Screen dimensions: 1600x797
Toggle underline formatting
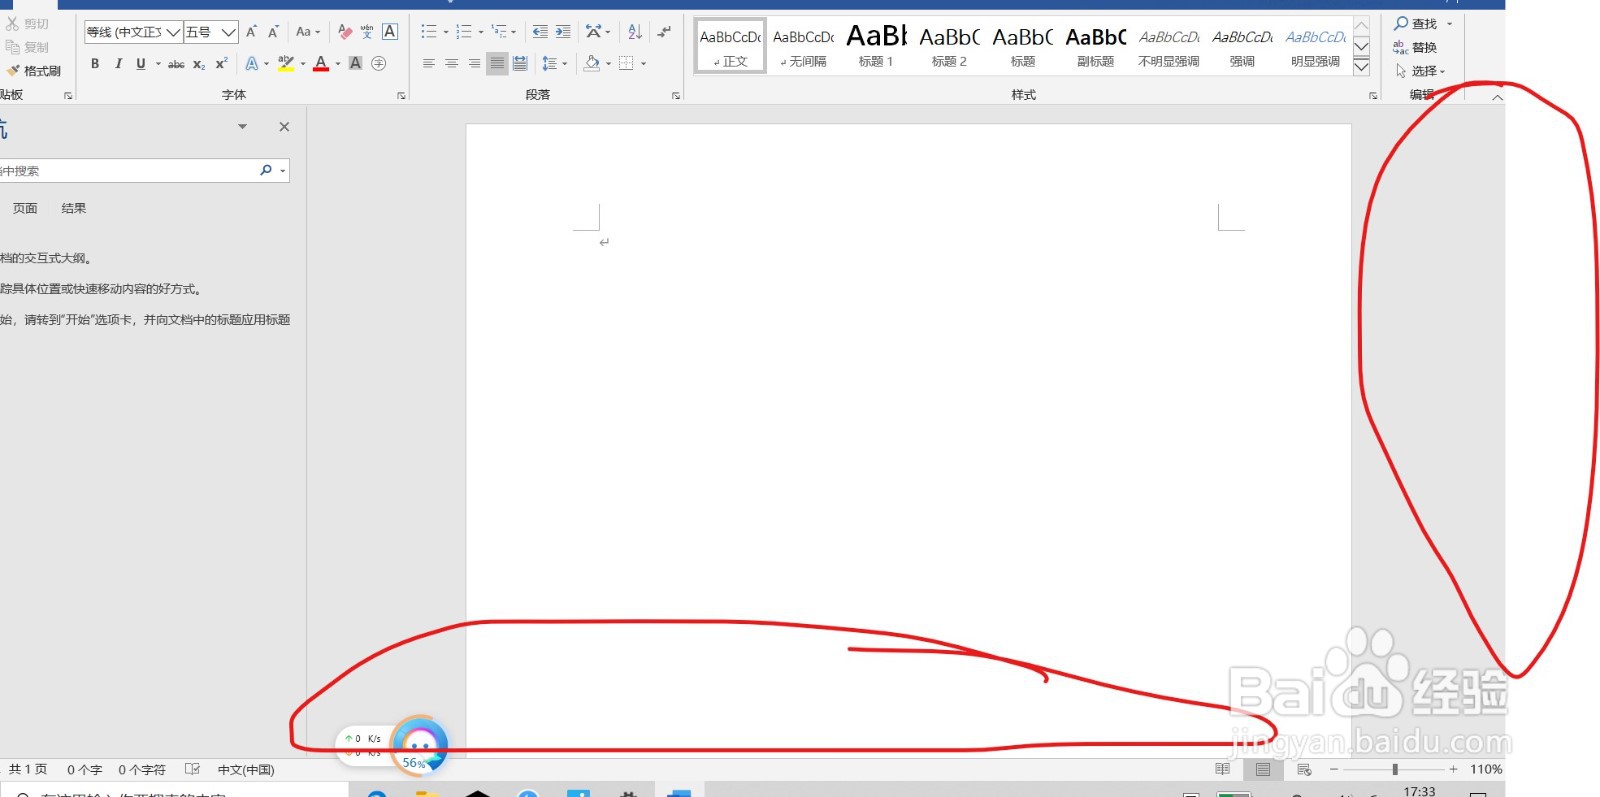coord(141,64)
